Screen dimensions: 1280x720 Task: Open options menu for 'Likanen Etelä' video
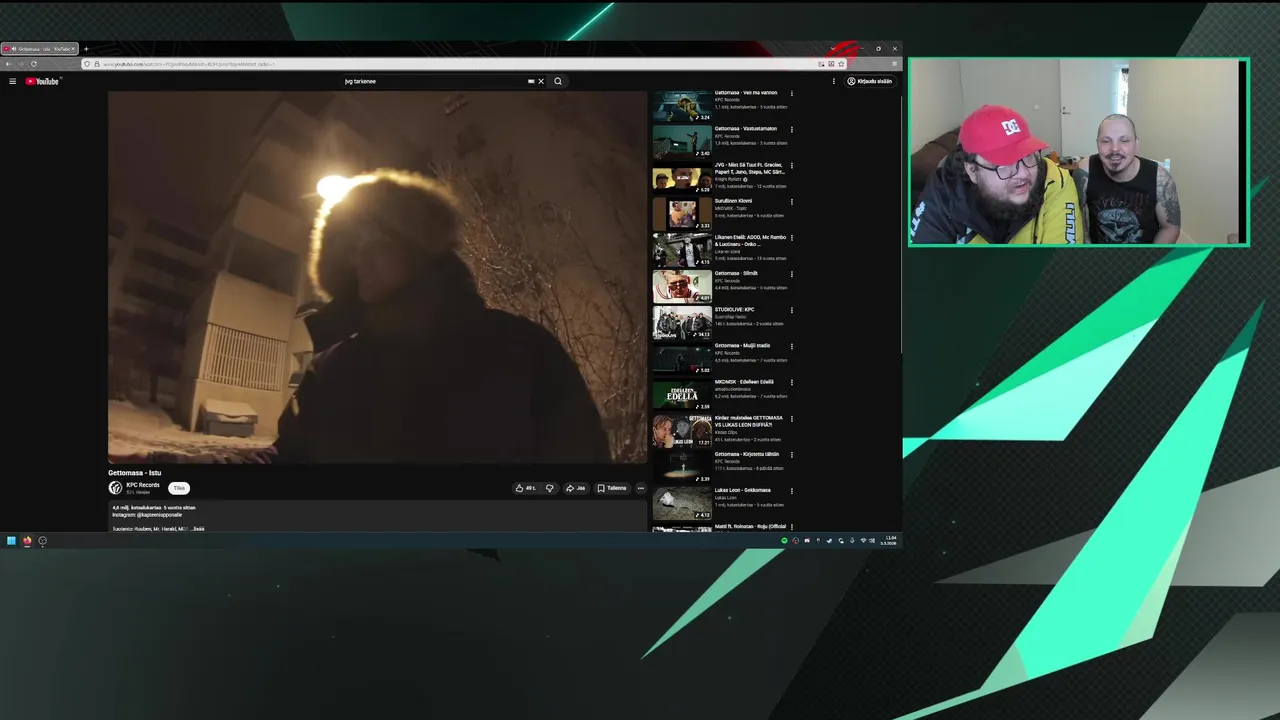792,238
